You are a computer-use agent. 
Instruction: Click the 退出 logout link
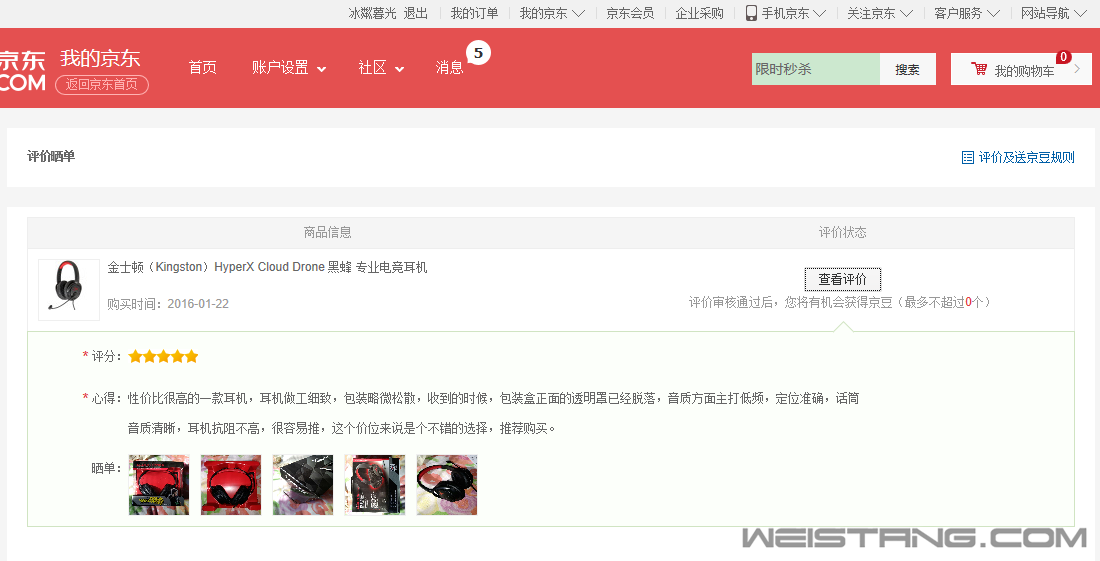pos(415,13)
